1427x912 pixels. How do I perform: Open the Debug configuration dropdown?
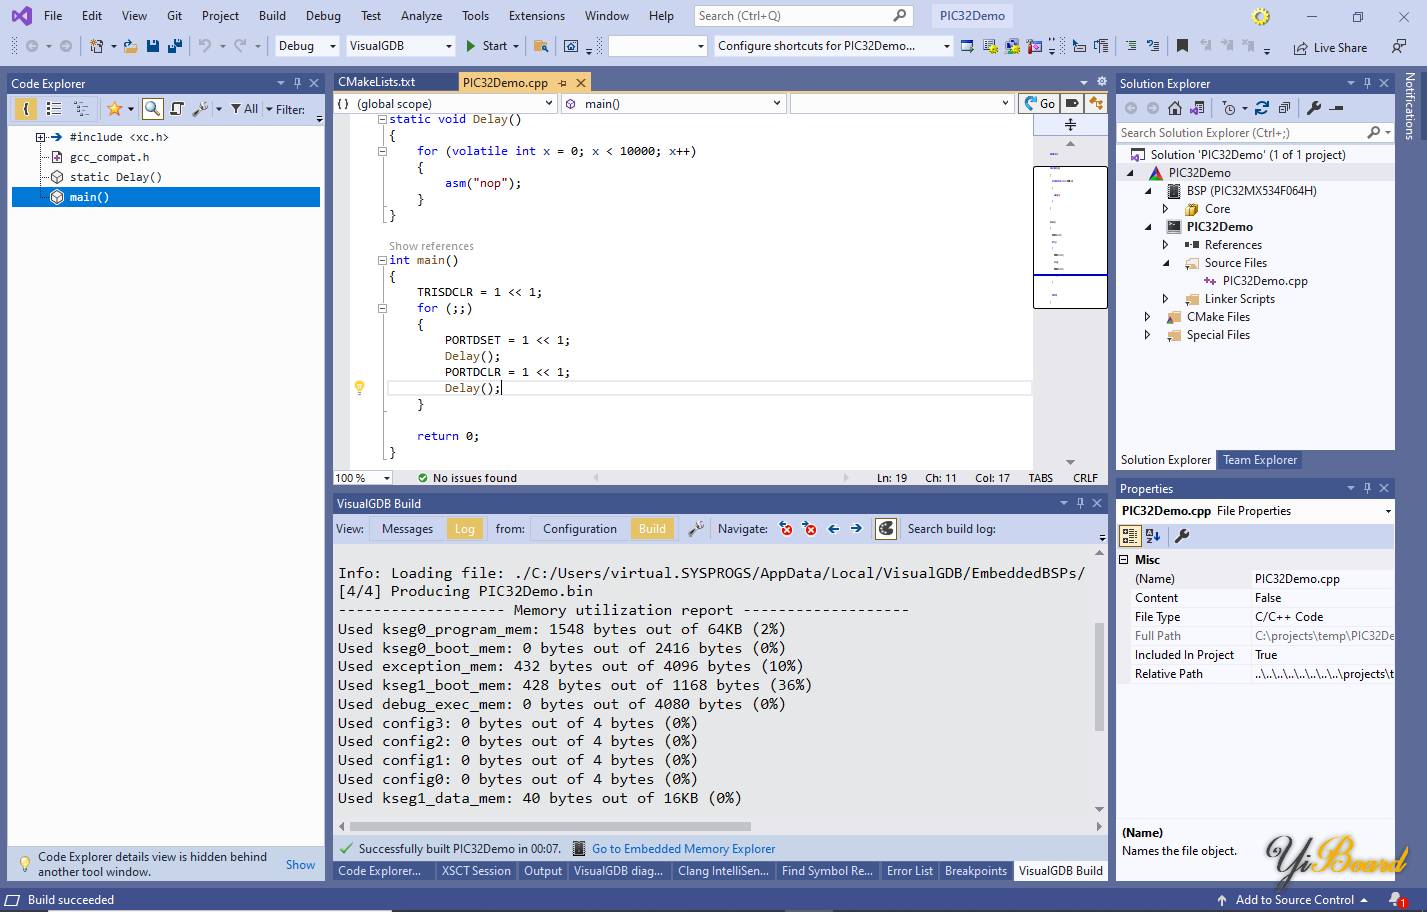click(x=307, y=46)
